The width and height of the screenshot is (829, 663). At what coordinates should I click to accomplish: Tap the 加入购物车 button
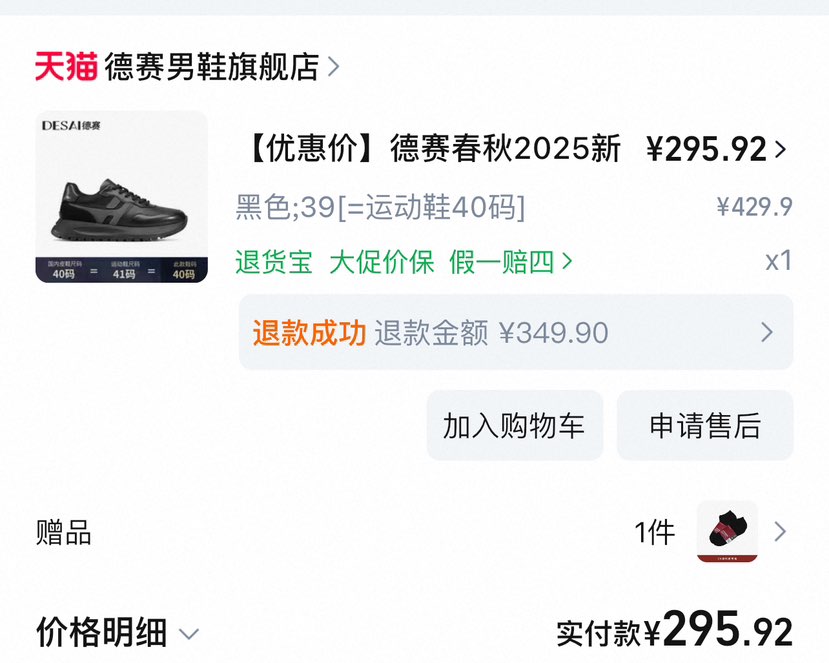tap(514, 426)
